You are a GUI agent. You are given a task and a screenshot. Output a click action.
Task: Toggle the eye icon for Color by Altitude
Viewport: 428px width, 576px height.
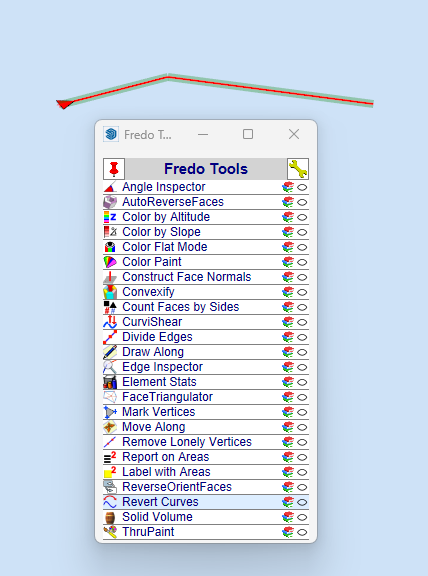[x=302, y=217]
